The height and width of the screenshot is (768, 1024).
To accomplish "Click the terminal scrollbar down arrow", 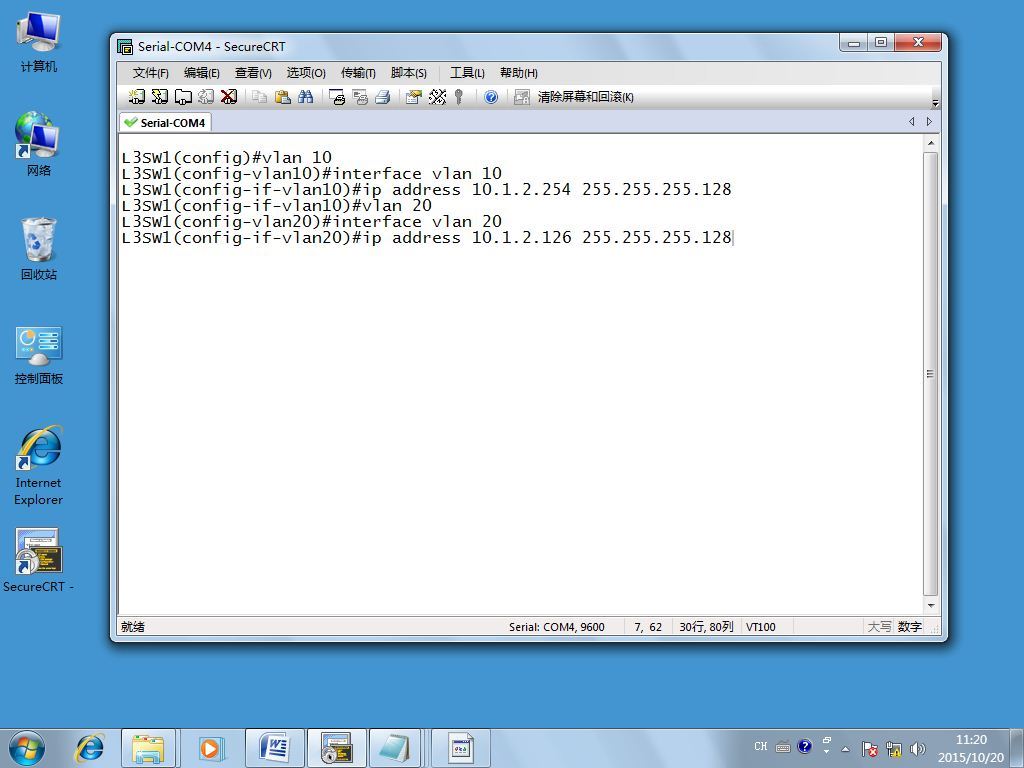I will 931,605.
